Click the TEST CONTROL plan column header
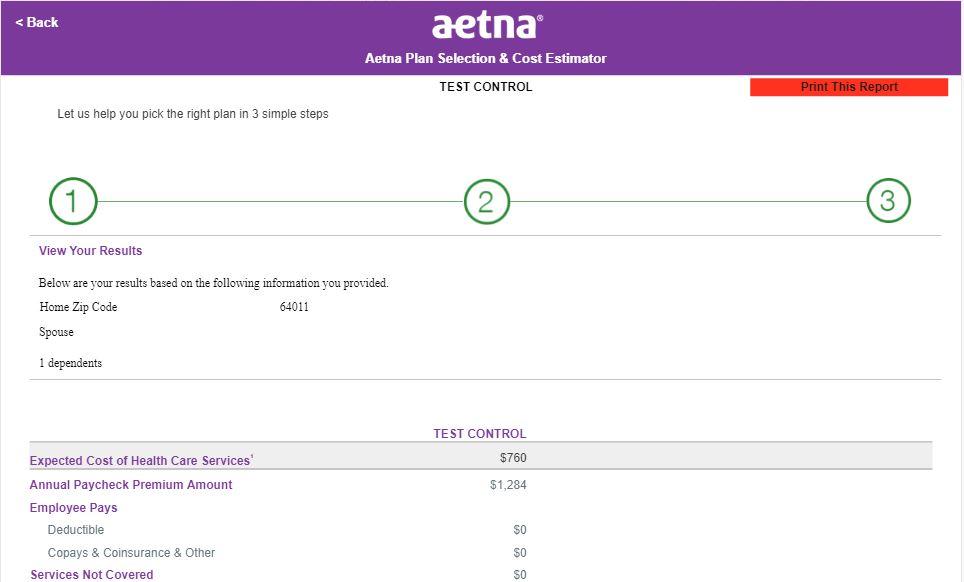This screenshot has width=964, height=582. pos(479,434)
